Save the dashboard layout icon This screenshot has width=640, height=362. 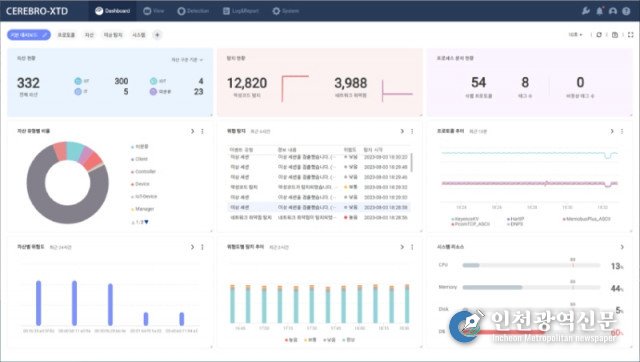pyautogui.click(x=615, y=35)
